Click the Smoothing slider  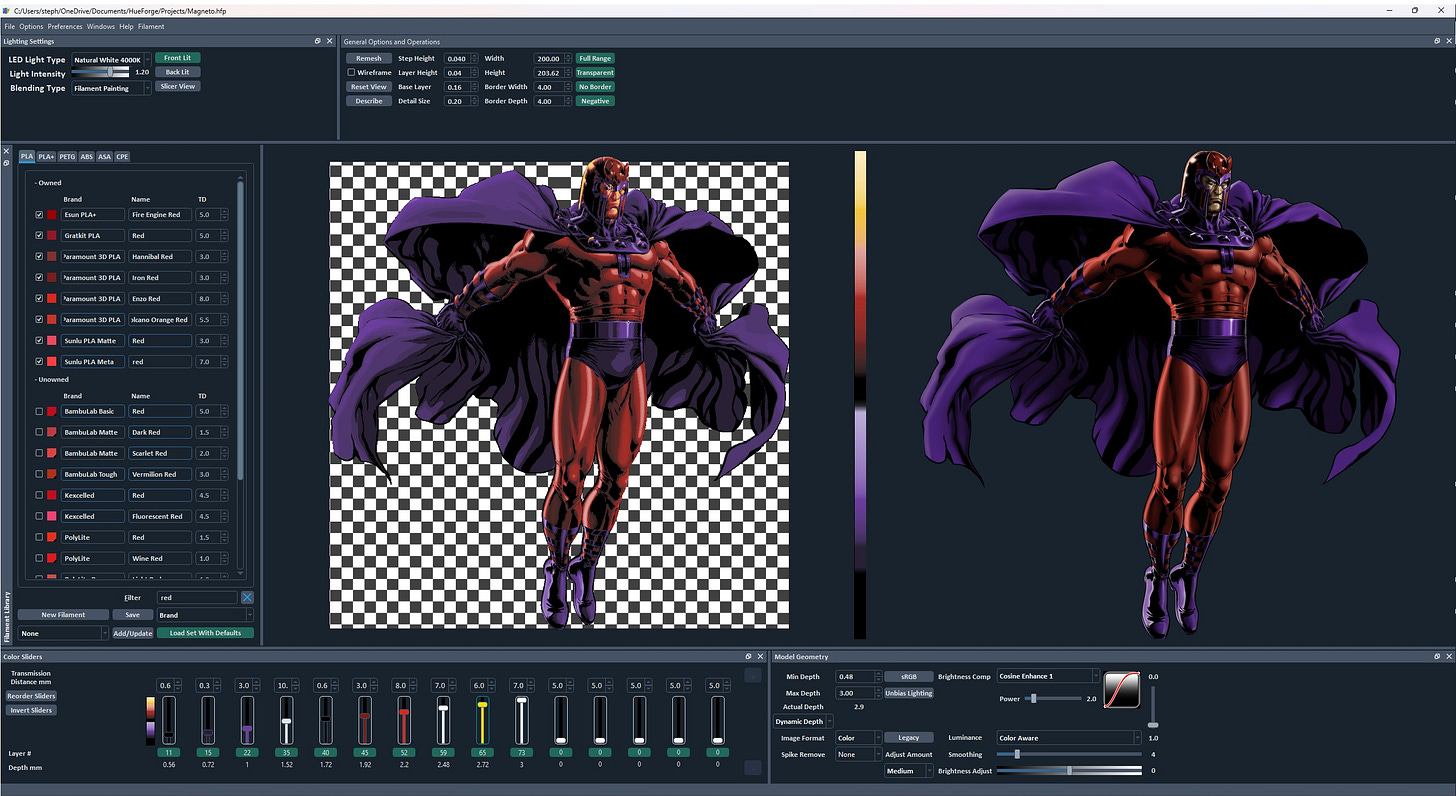(1068, 754)
